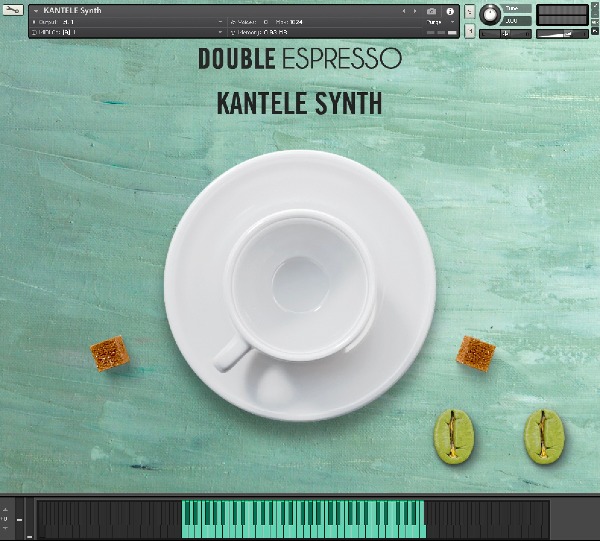Click the KANTELE Synth instrument name

pos(72,10)
